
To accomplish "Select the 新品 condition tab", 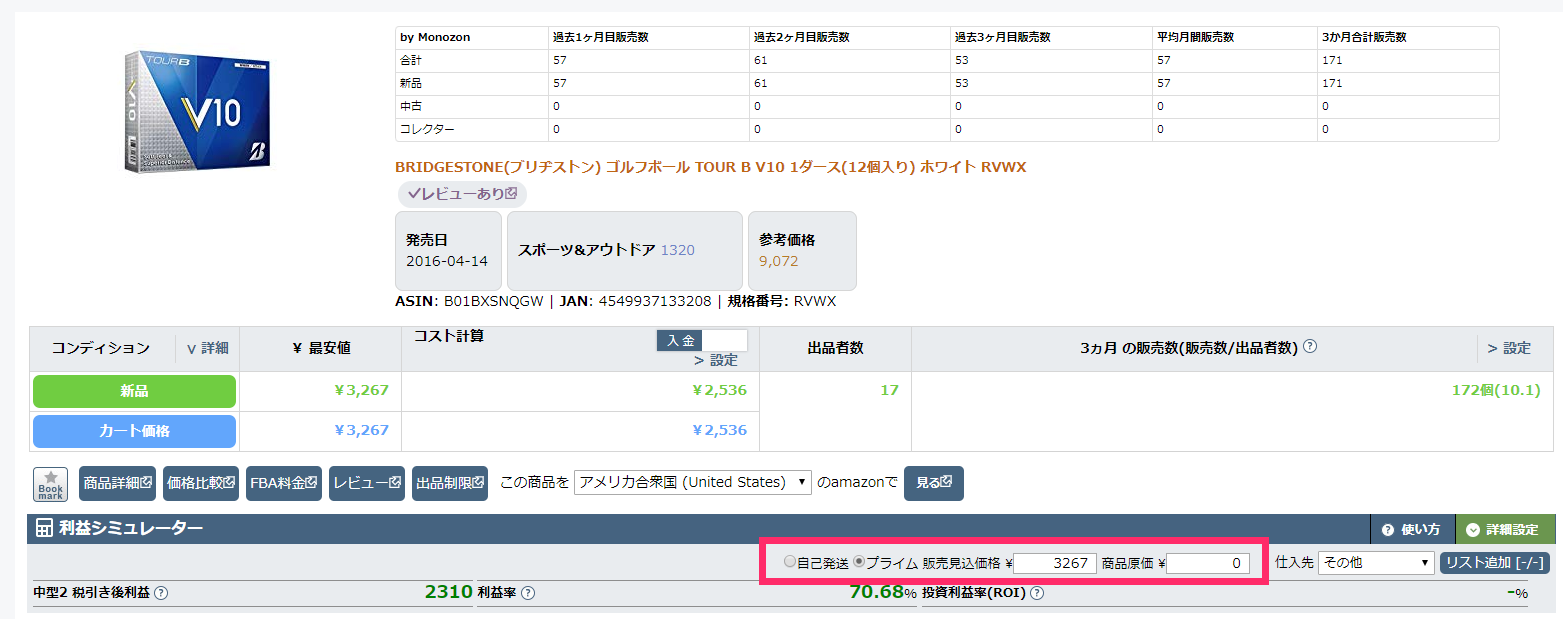I will pyautogui.click(x=134, y=391).
